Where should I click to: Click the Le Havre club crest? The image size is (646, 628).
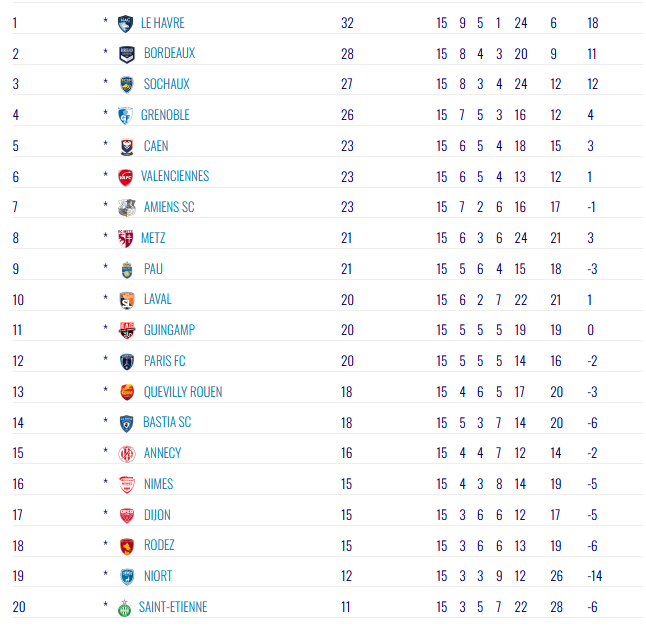tap(126, 23)
